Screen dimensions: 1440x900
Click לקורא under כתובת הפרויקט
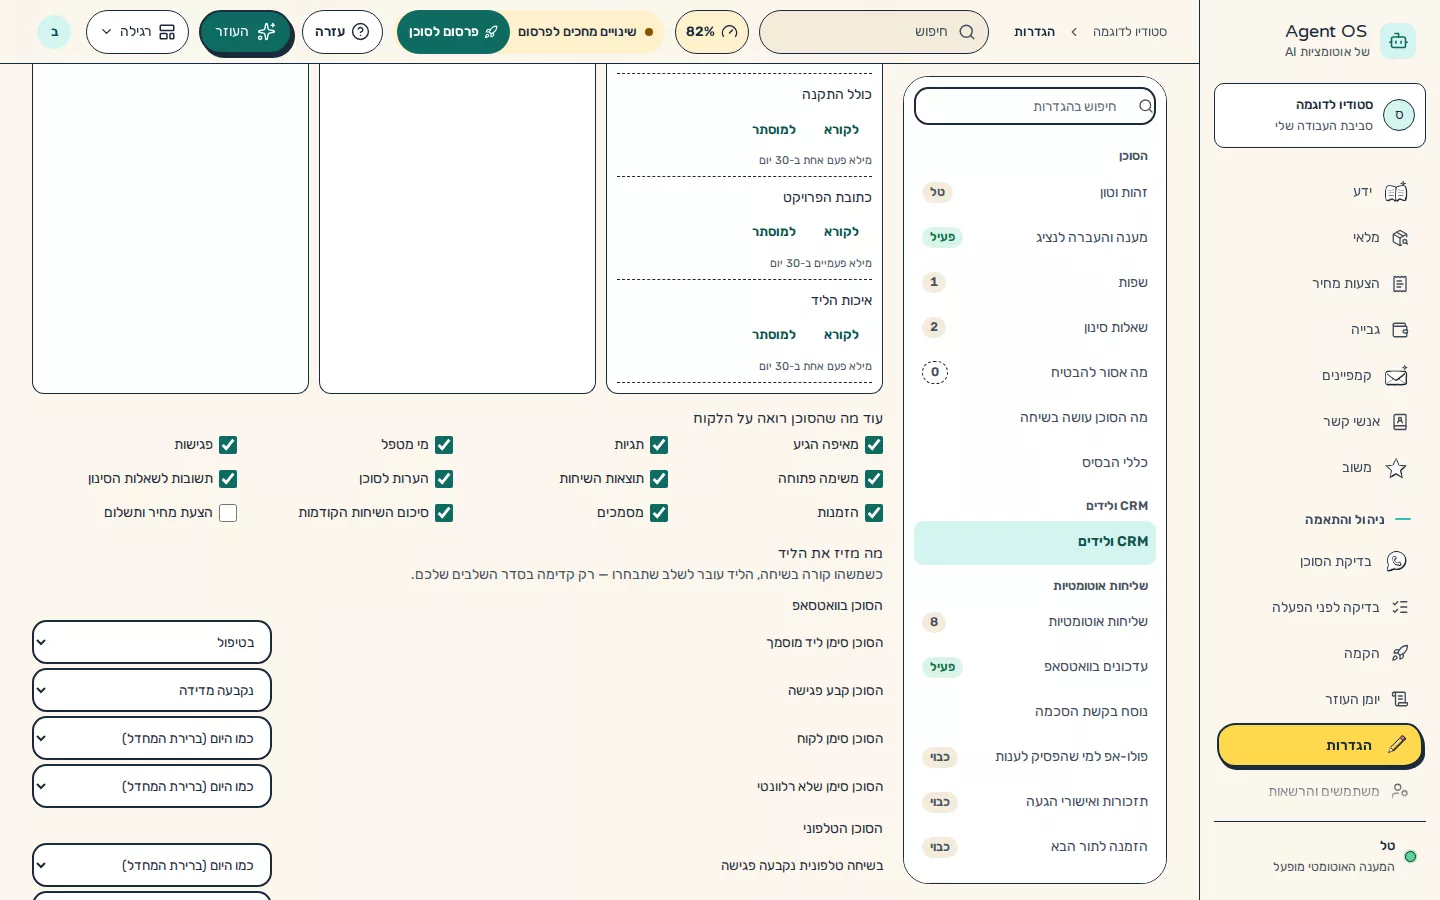click(x=841, y=232)
